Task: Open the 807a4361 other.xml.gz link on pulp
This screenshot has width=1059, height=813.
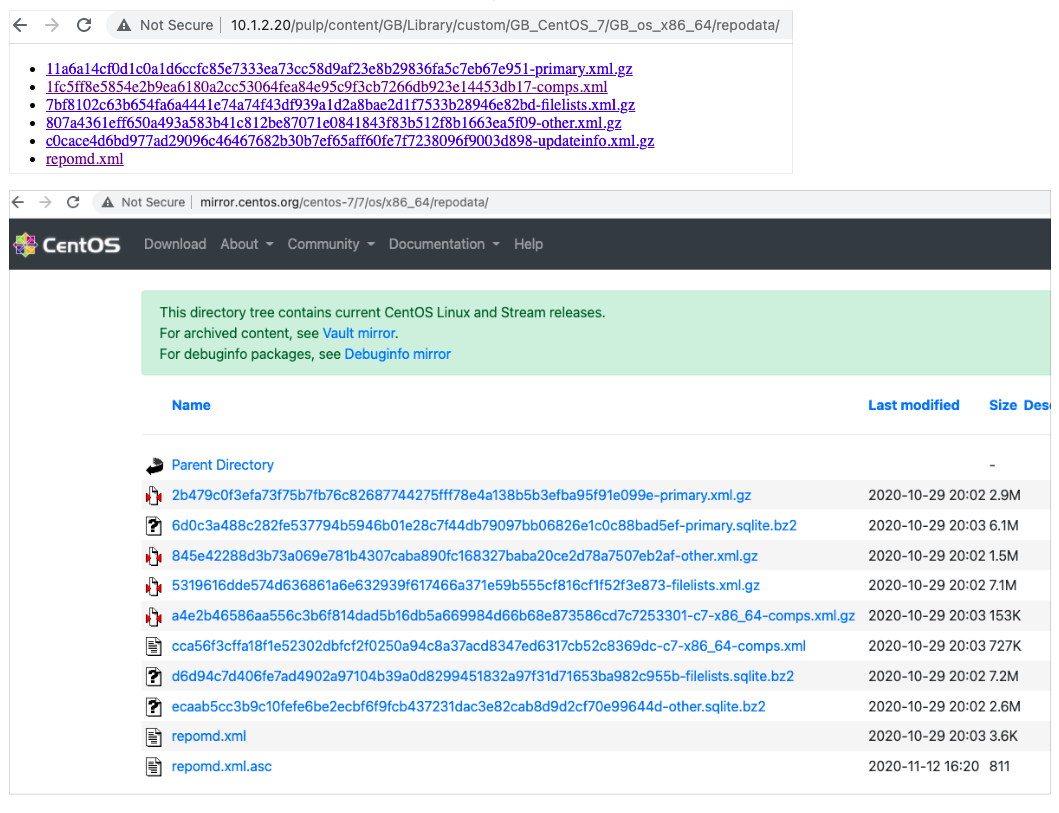Action: tap(334, 123)
